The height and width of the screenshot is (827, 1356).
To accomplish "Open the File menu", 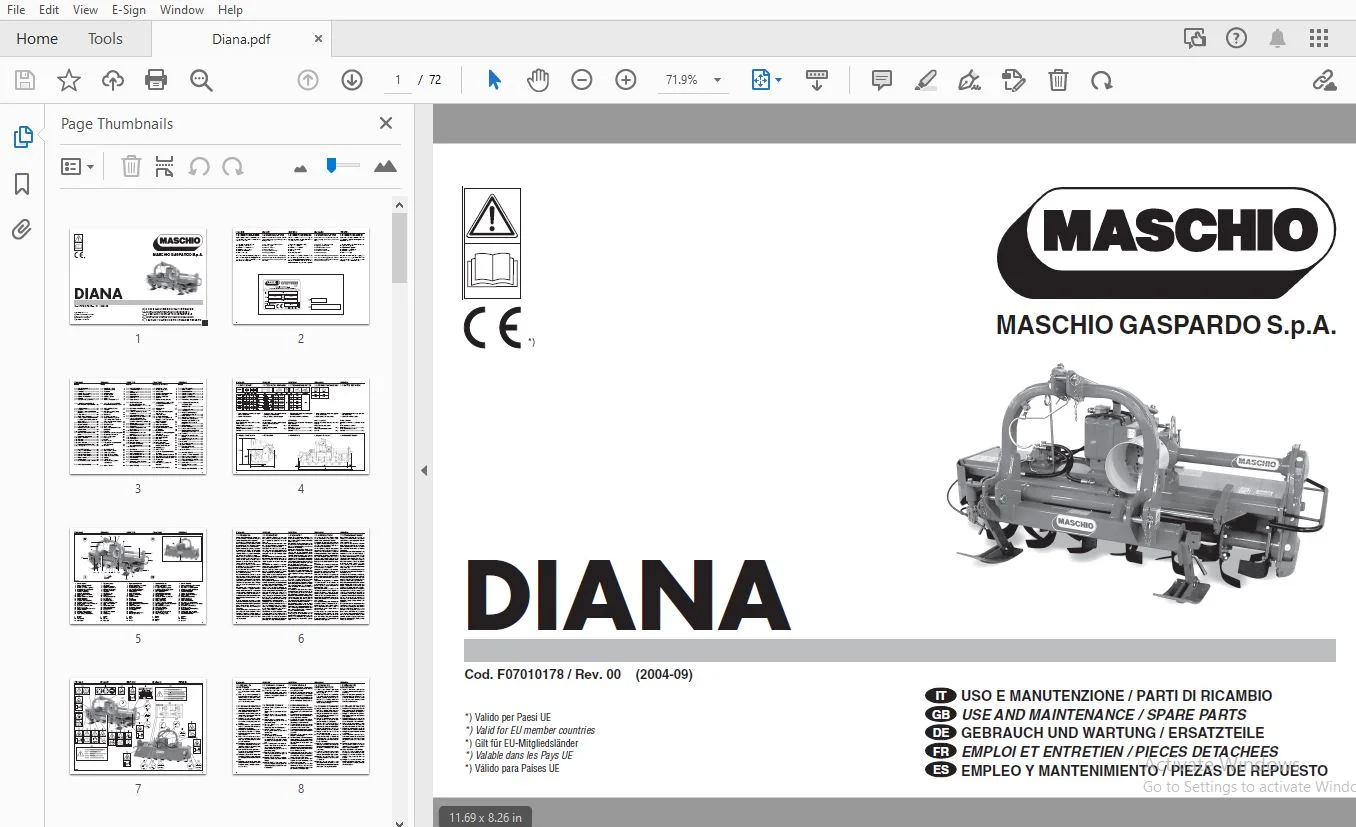I will 16,10.
